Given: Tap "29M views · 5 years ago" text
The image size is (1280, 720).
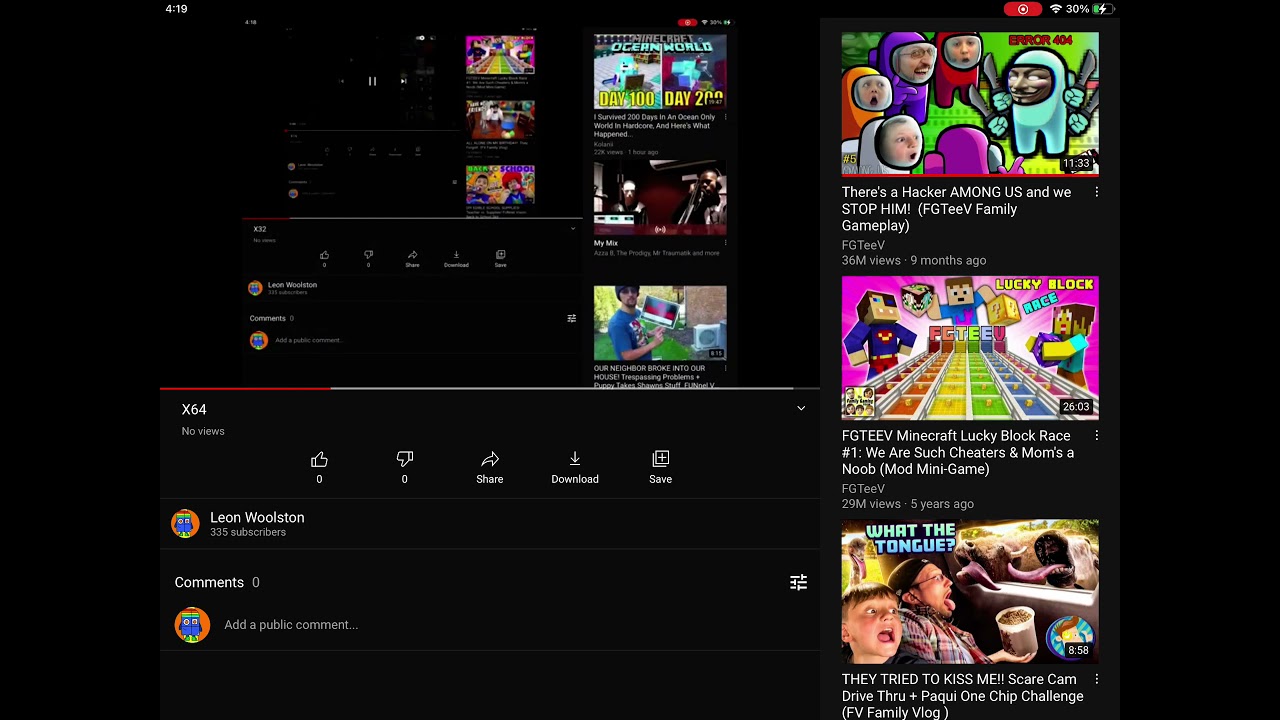Looking at the screenshot, I should (x=908, y=504).
